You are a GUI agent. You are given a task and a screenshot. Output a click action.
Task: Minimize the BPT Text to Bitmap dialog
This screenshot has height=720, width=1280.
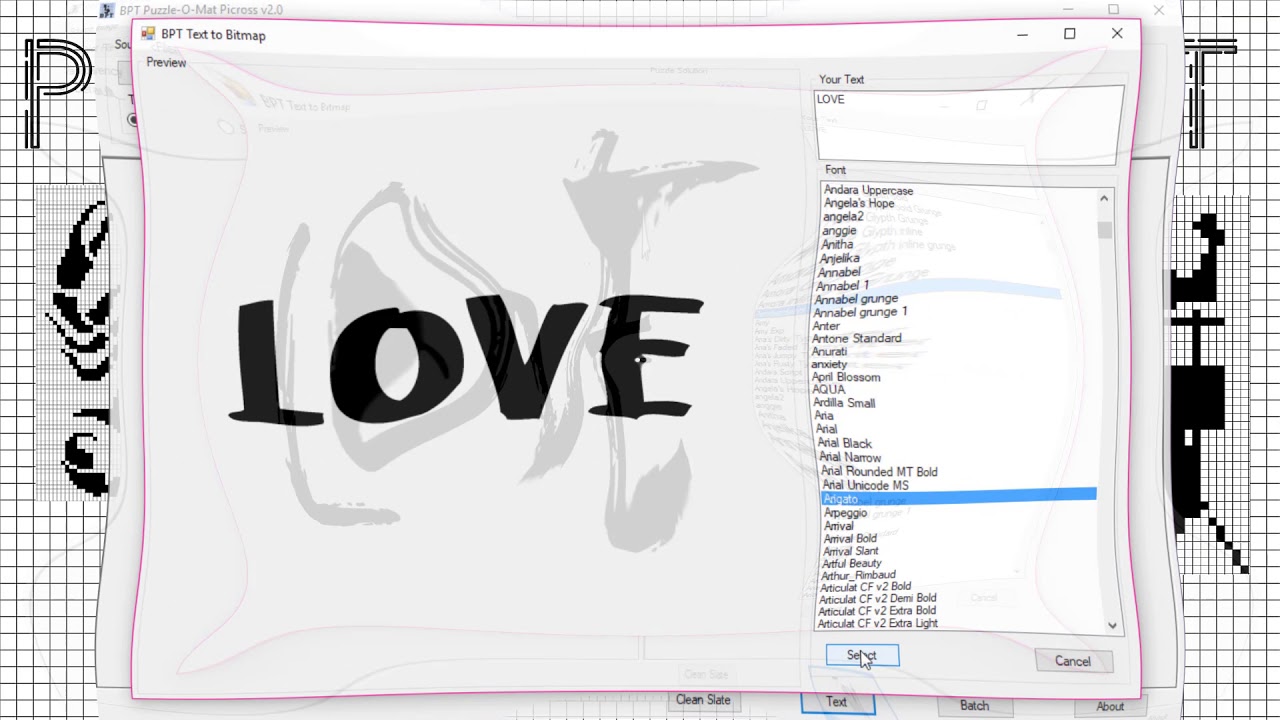1023,34
